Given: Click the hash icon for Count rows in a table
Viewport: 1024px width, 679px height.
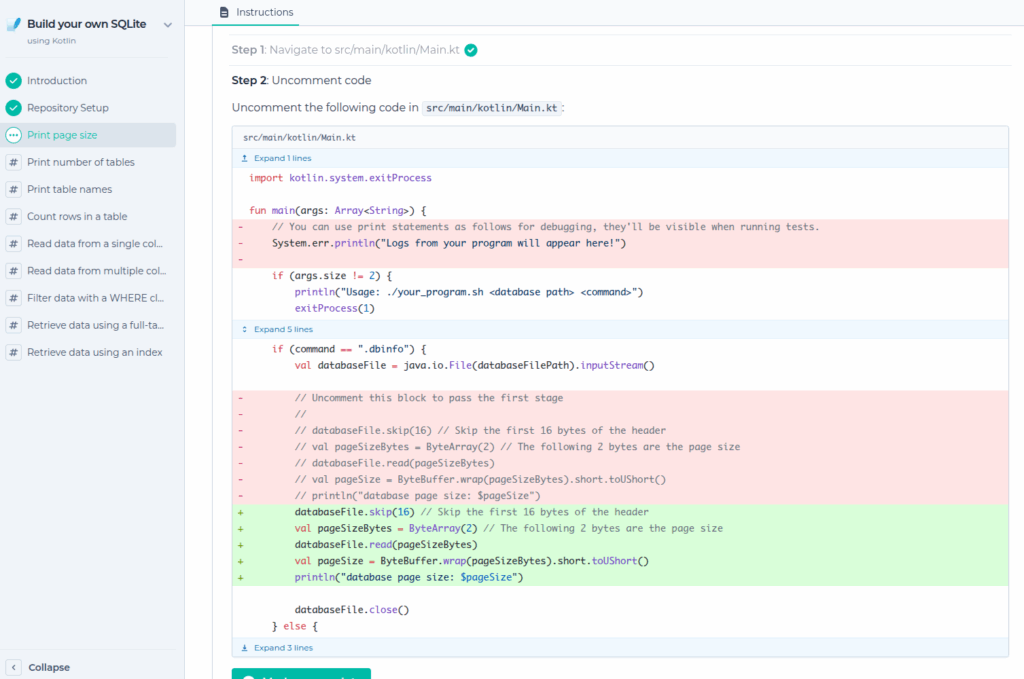Looking at the screenshot, I should [x=14, y=217].
